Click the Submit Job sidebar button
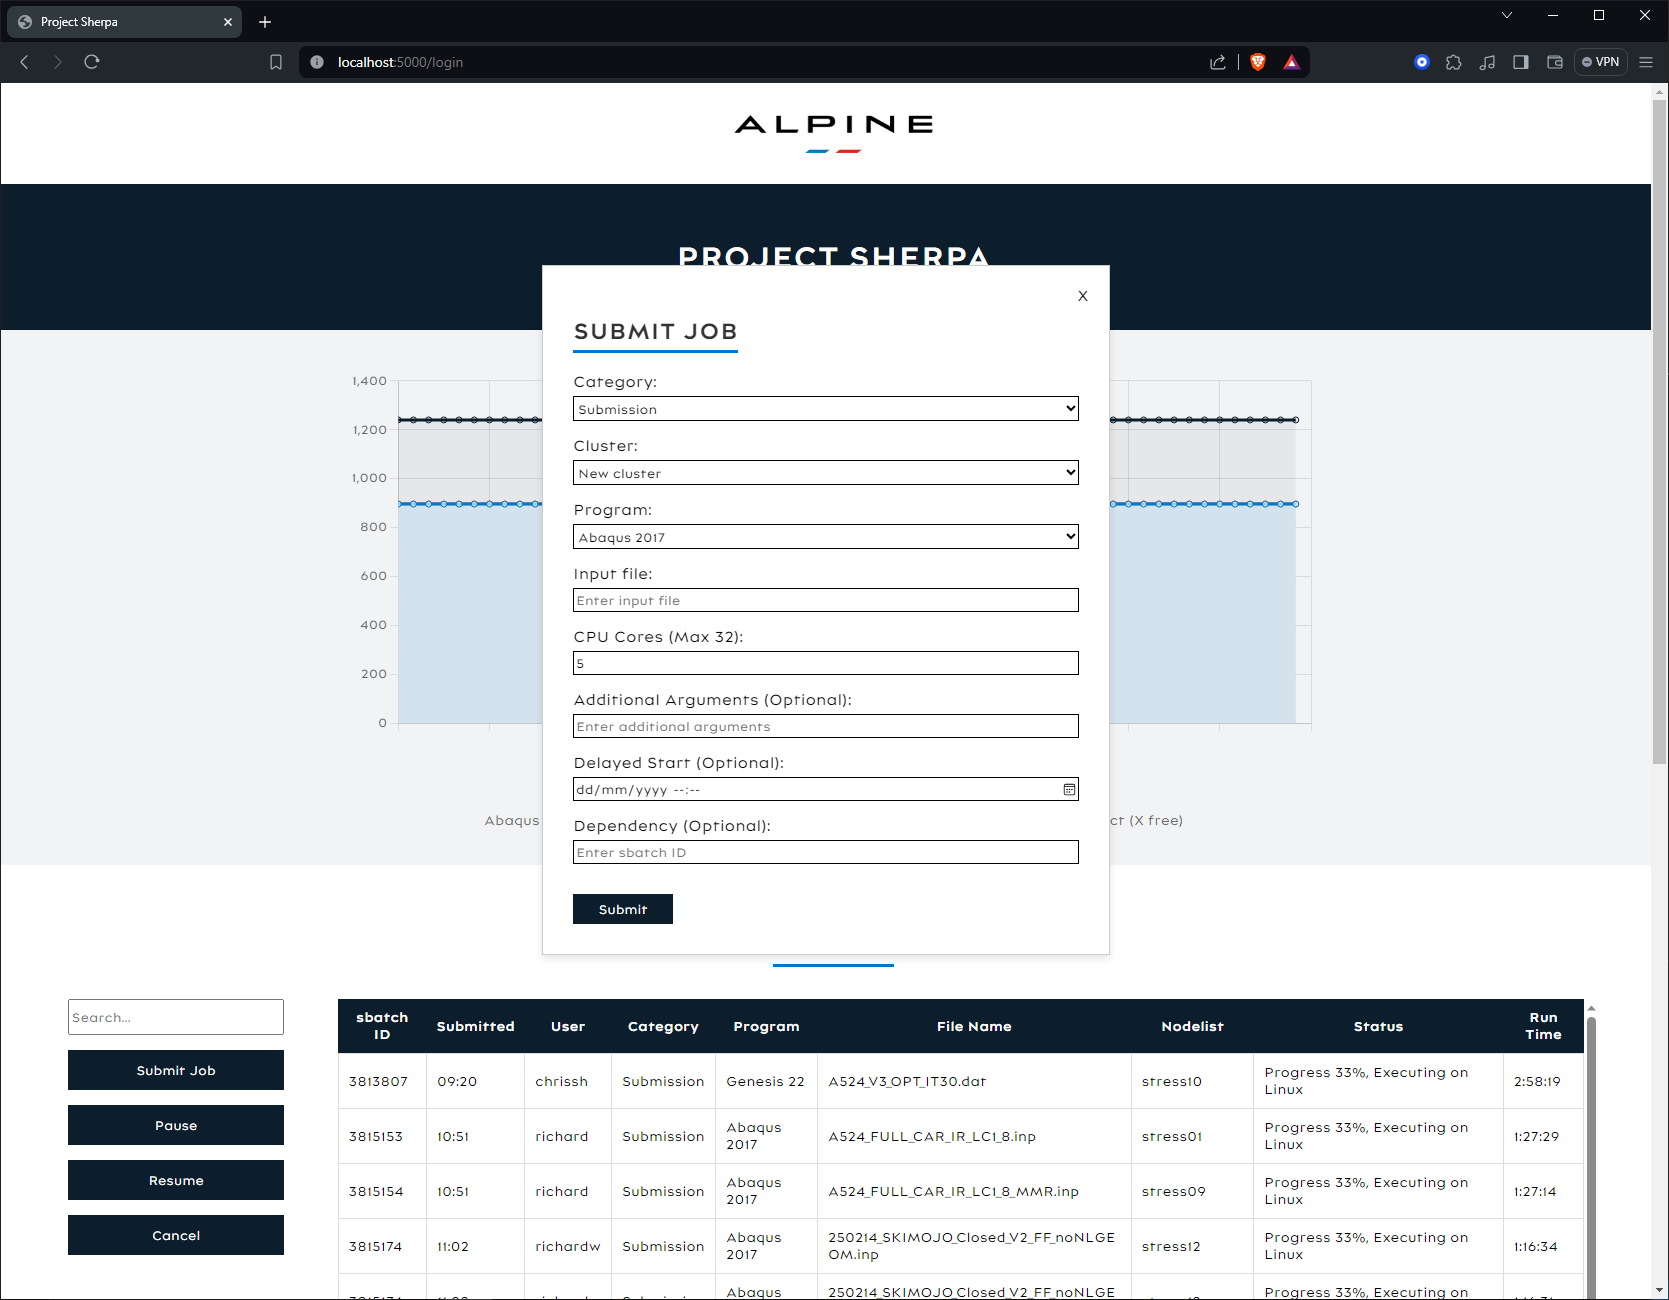Image resolution: width=1669 pixels, height=1300 pixels. pos(176,1070)
